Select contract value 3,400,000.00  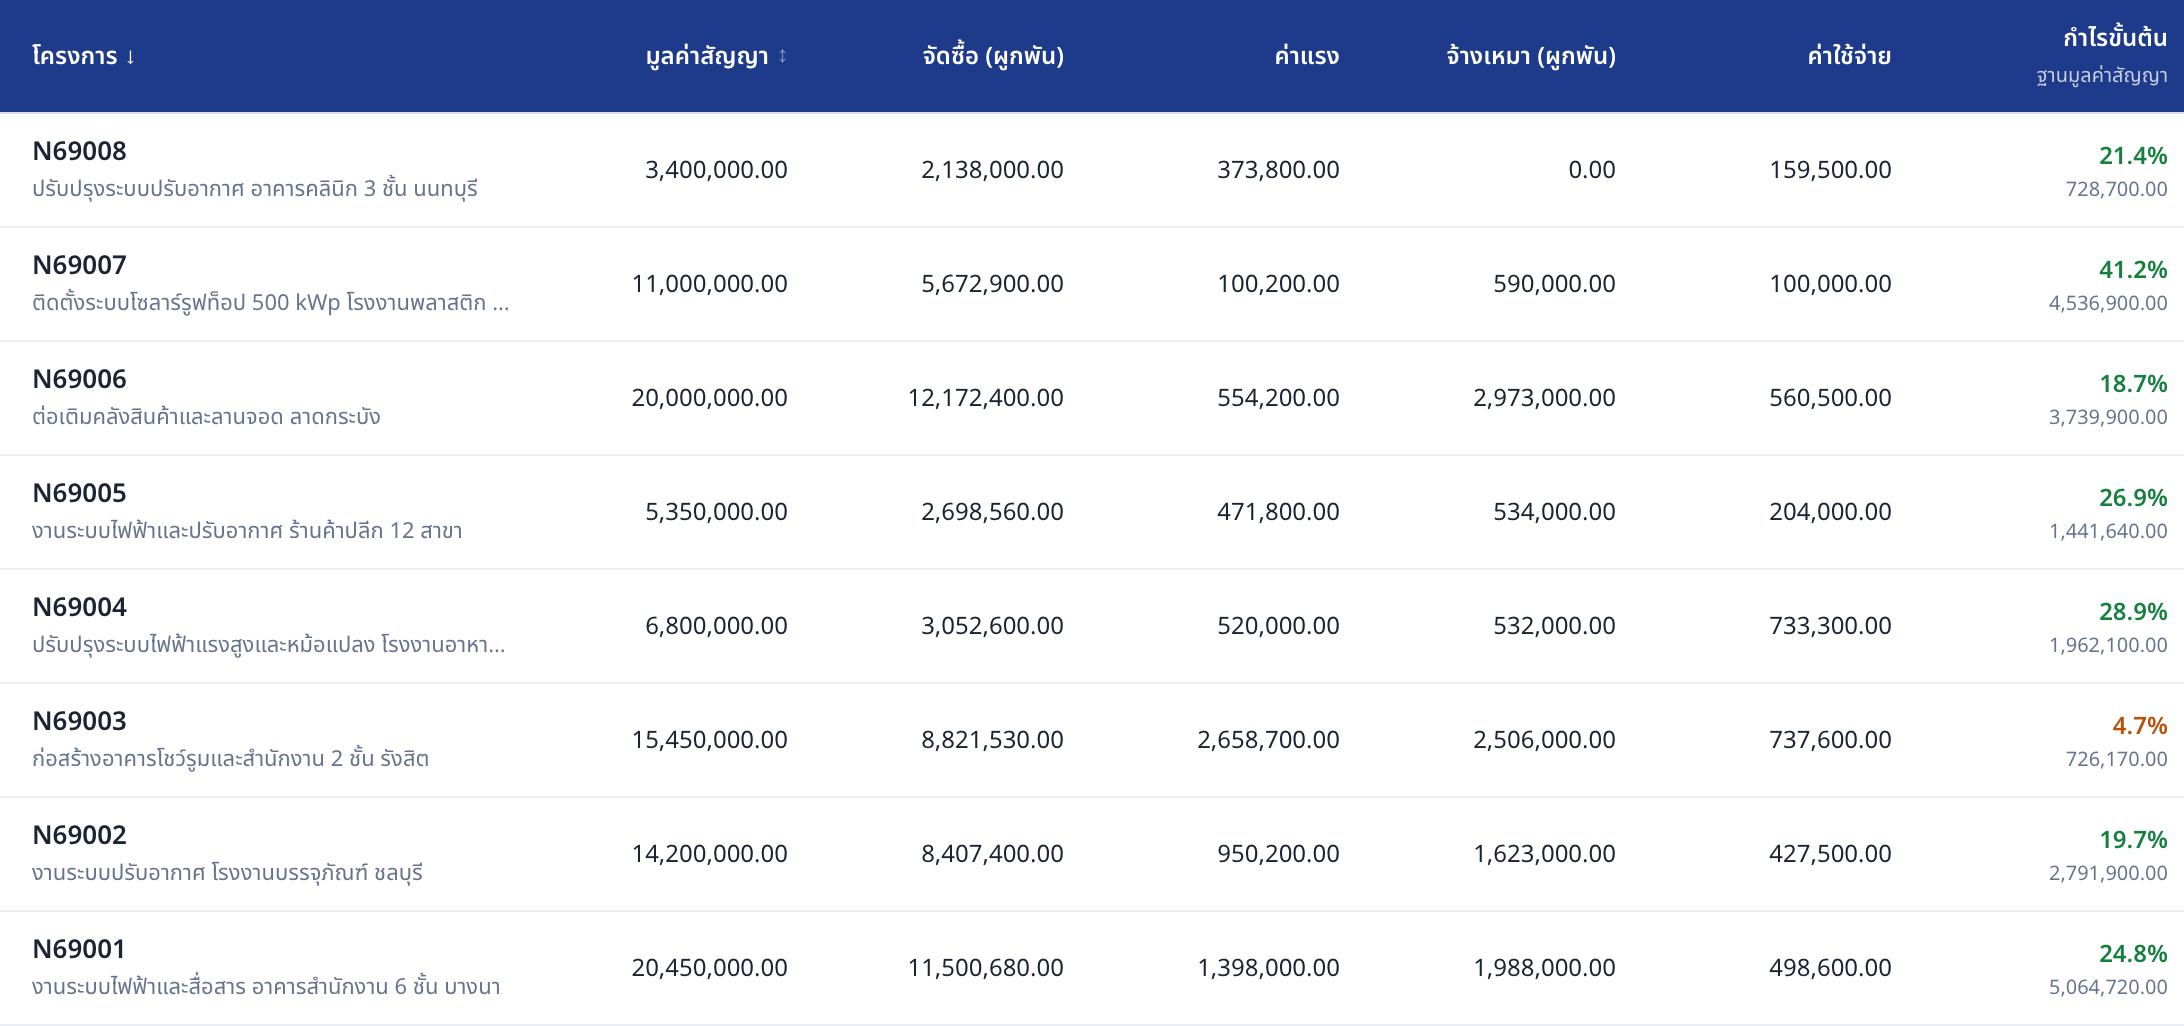(x=716, y=170)
